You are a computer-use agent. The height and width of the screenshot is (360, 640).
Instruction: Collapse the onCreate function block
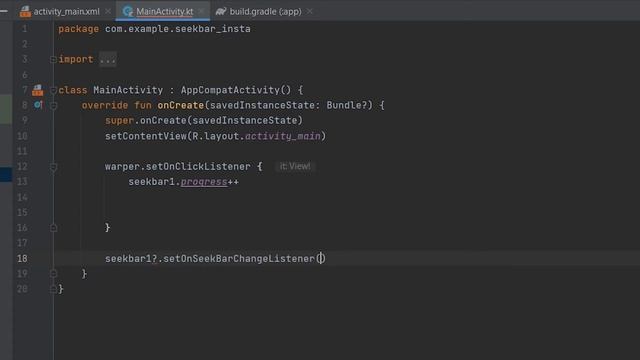(x=53, y=106)
